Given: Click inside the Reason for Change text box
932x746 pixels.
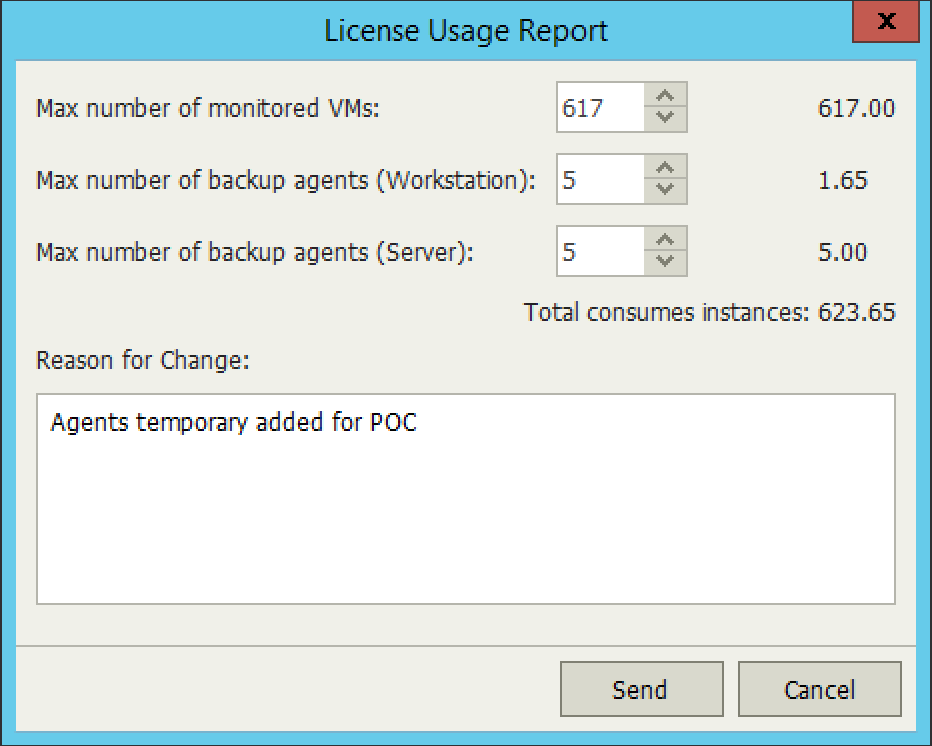Looking at the screenshot, I should [466, 499].
